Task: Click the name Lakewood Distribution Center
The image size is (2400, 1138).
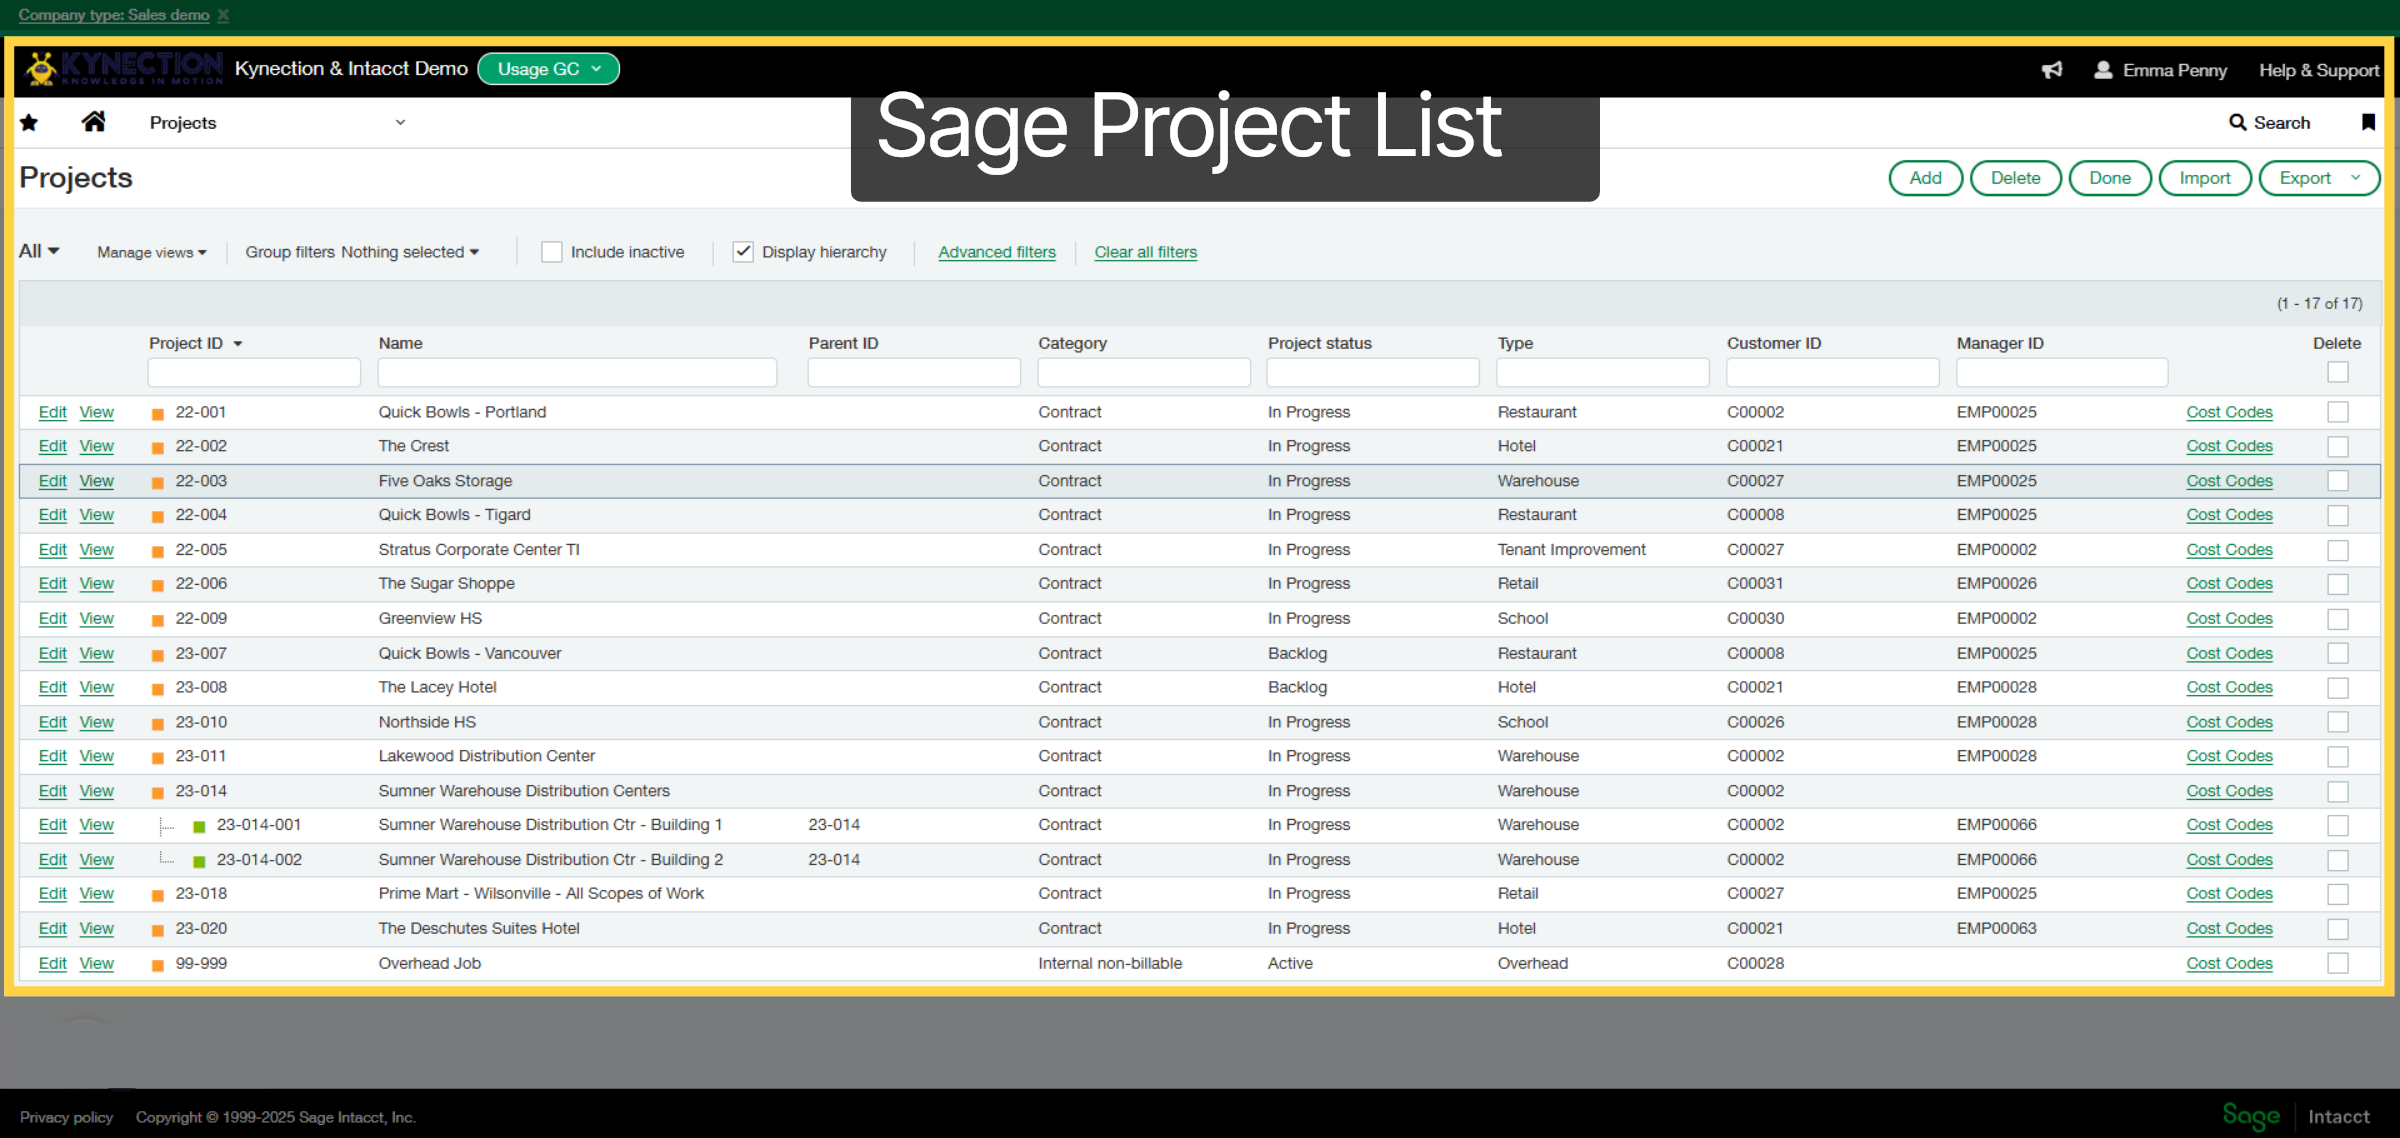Action: (x=486, y=756)
